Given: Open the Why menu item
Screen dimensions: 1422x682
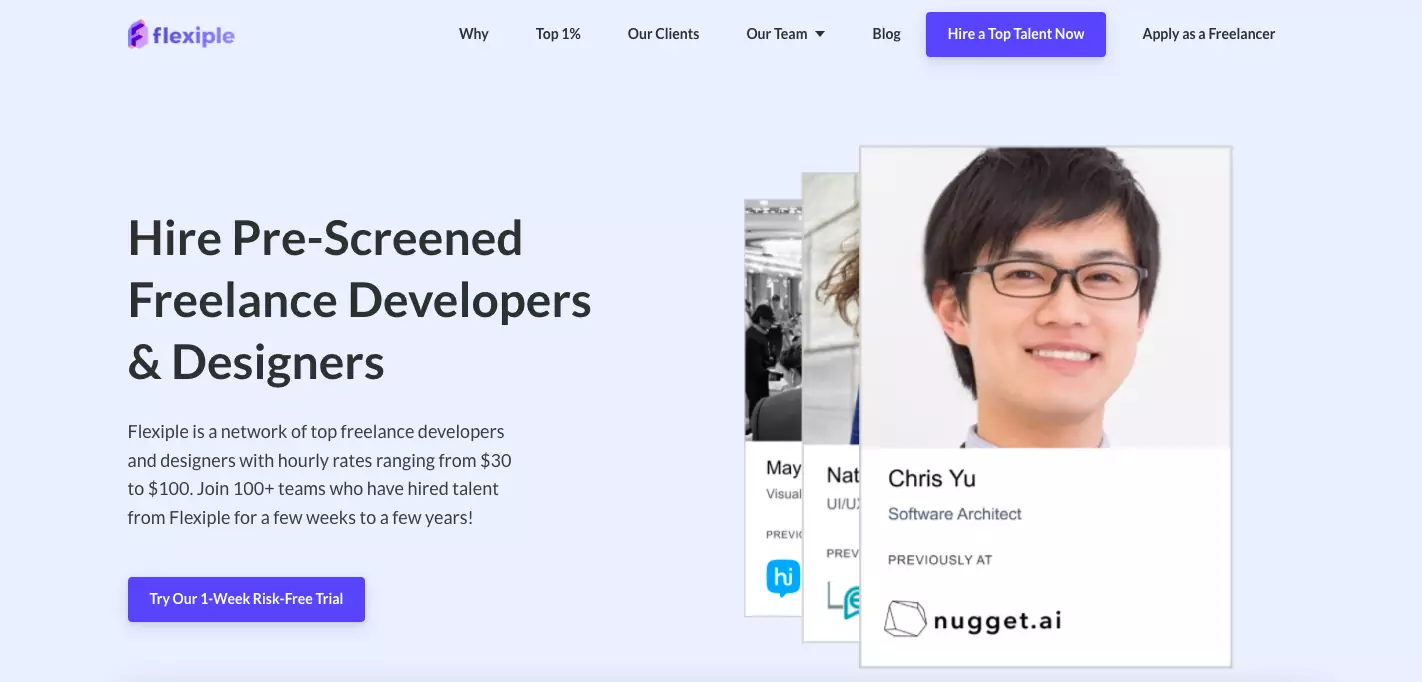Looking at the screenshot, I should 473,34.
